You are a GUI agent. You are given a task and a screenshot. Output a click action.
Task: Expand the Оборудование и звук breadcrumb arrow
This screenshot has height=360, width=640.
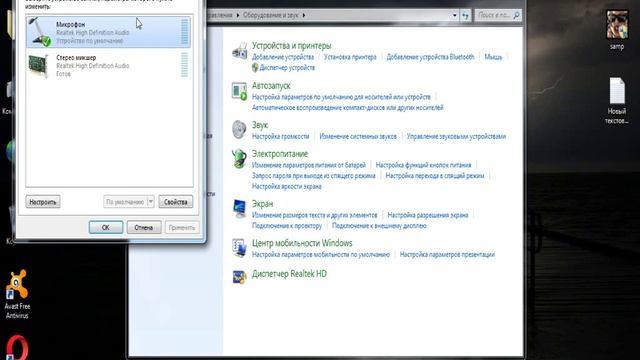pos(304,15)
